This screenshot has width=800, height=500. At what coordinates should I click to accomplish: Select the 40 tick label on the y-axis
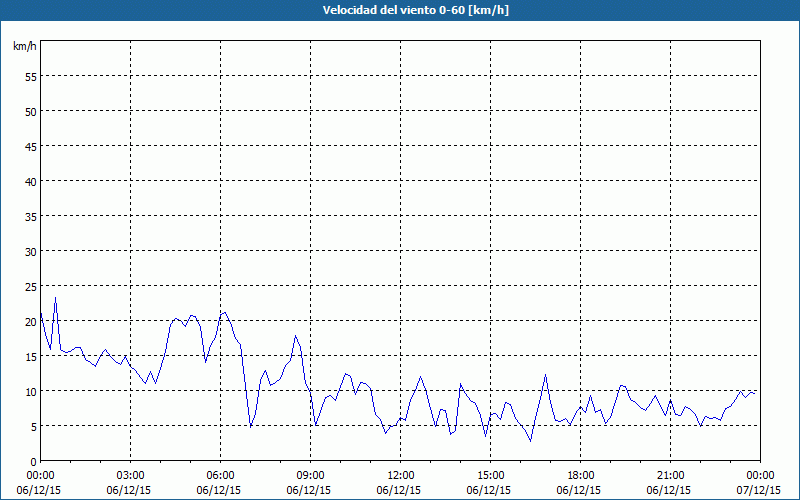tap(31, 181)
